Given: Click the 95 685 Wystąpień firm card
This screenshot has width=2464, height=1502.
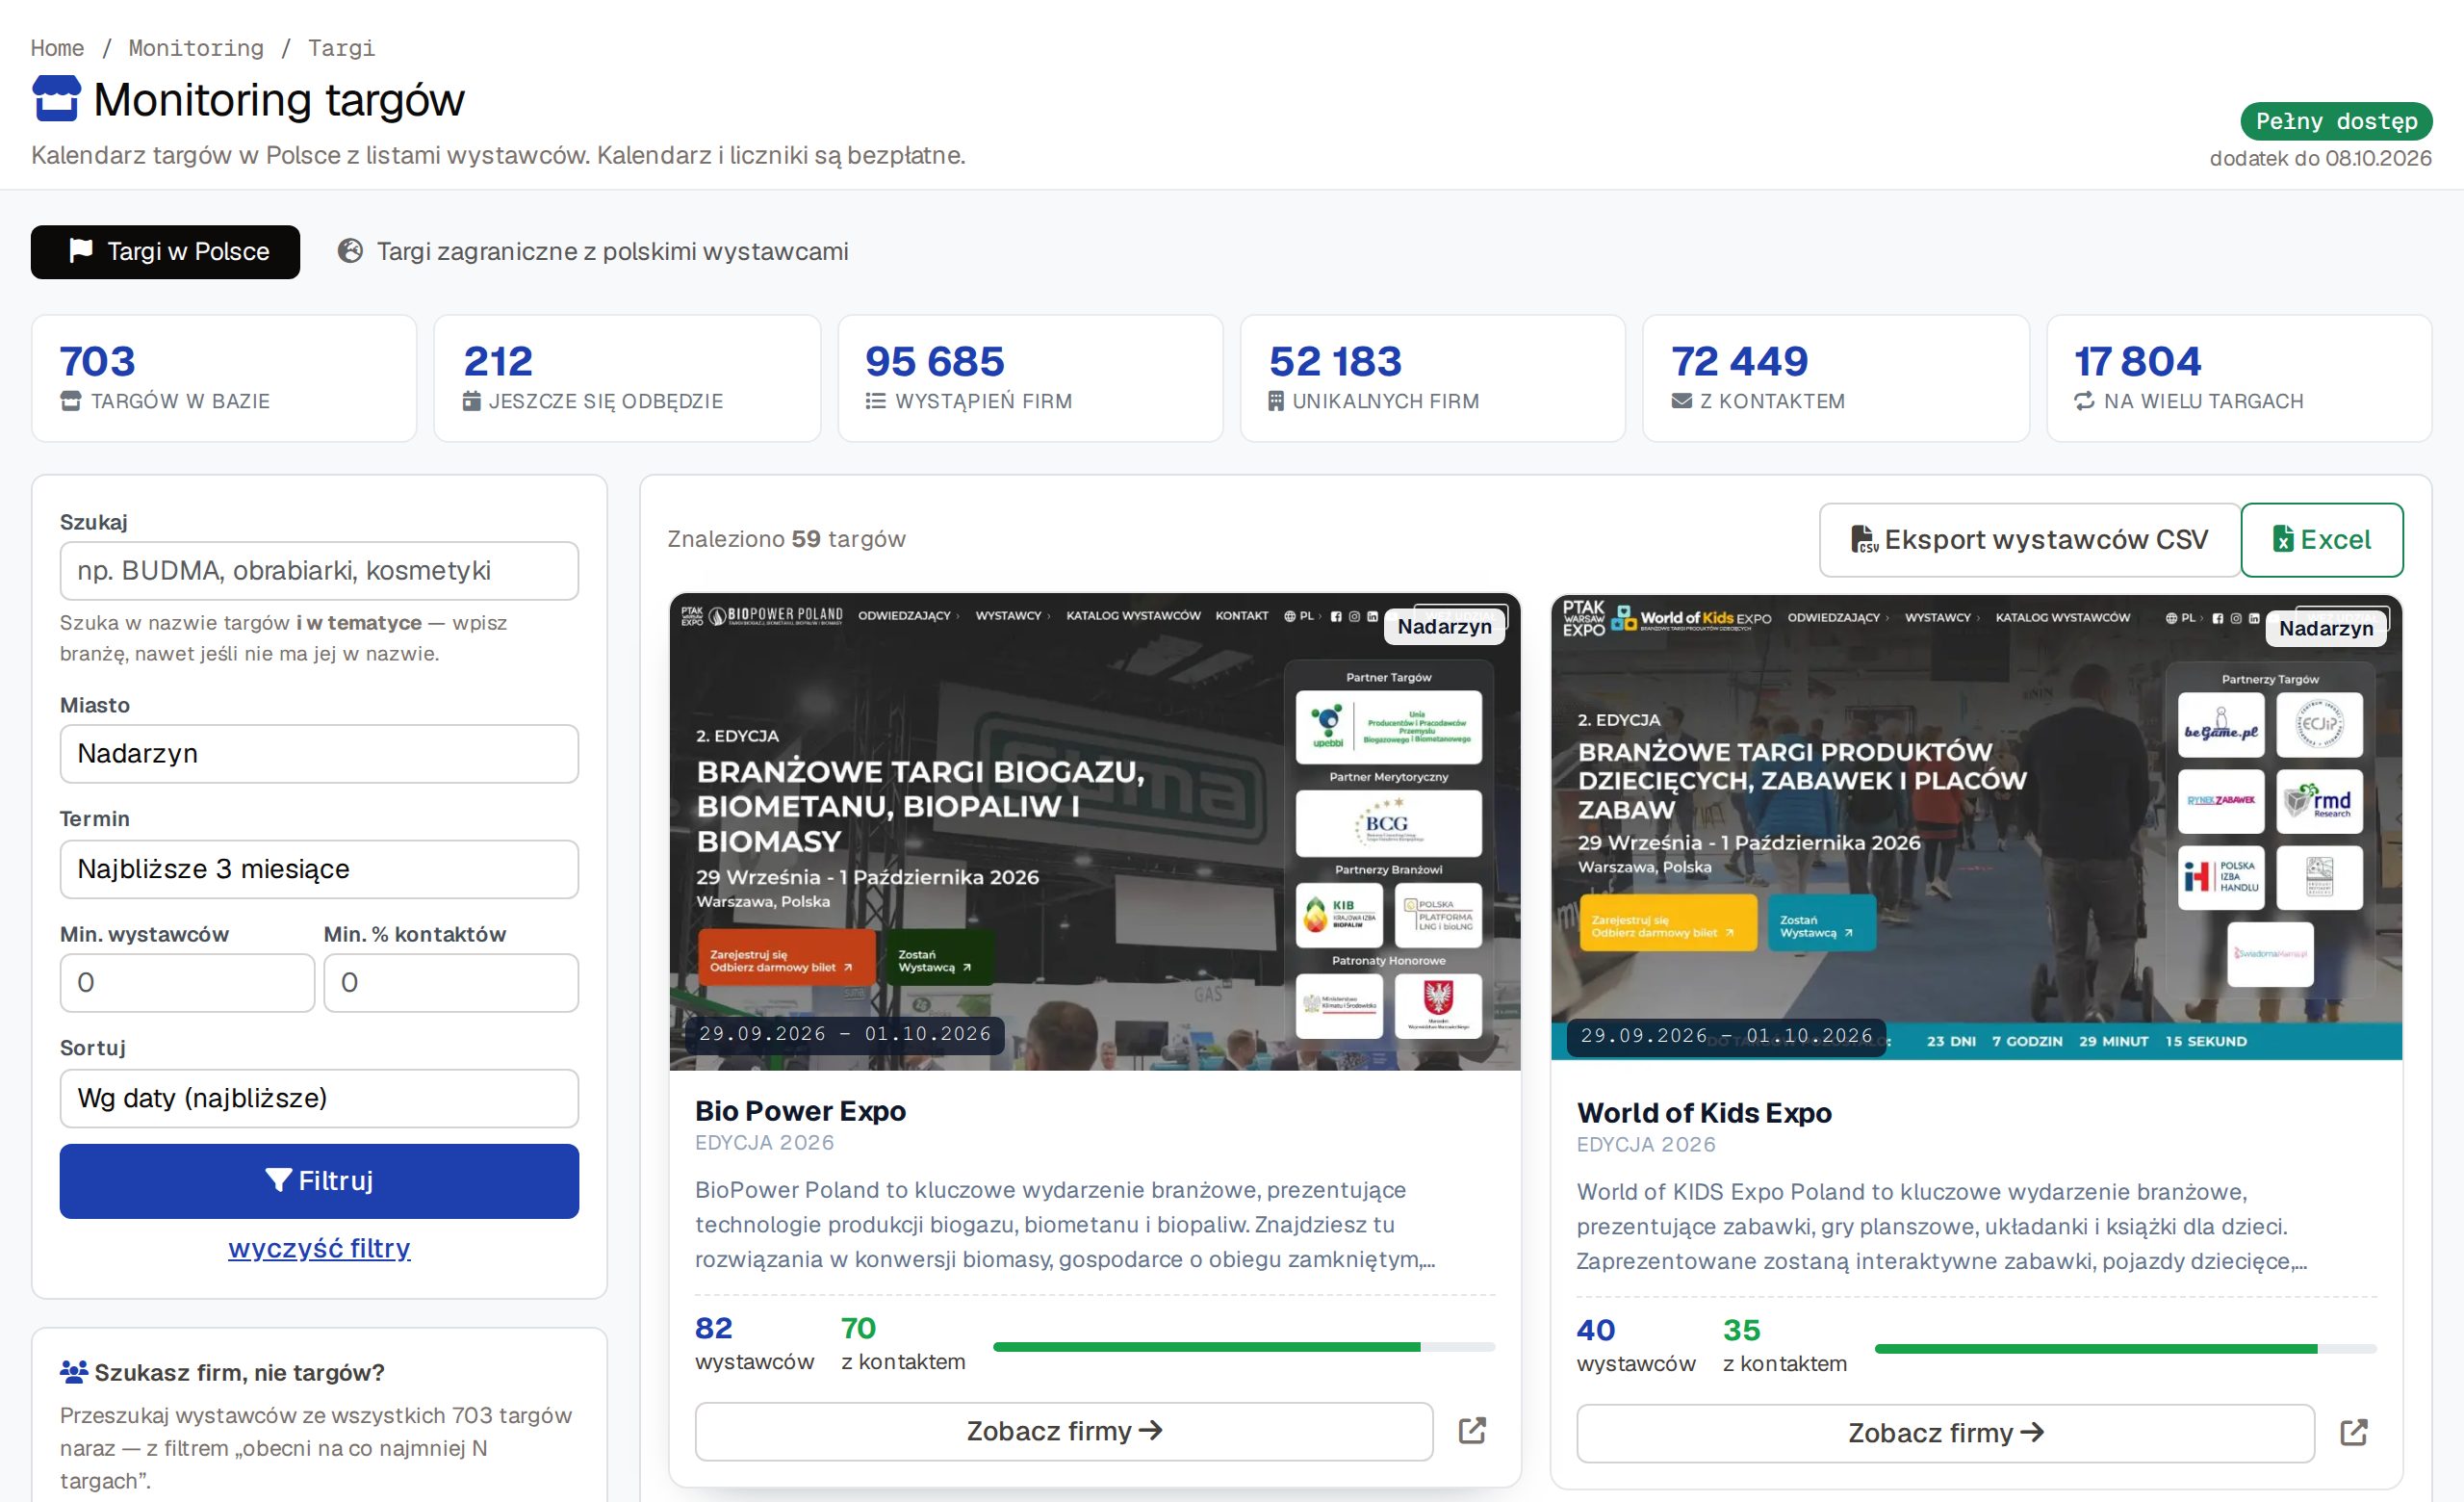Looking at the screenshot, I should 1030,378.
